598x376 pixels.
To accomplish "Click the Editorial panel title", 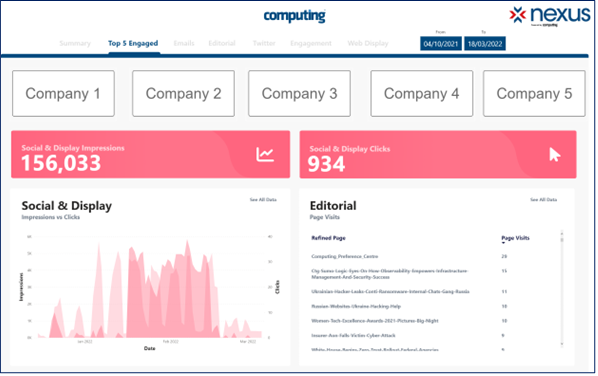I will [333, 206].
